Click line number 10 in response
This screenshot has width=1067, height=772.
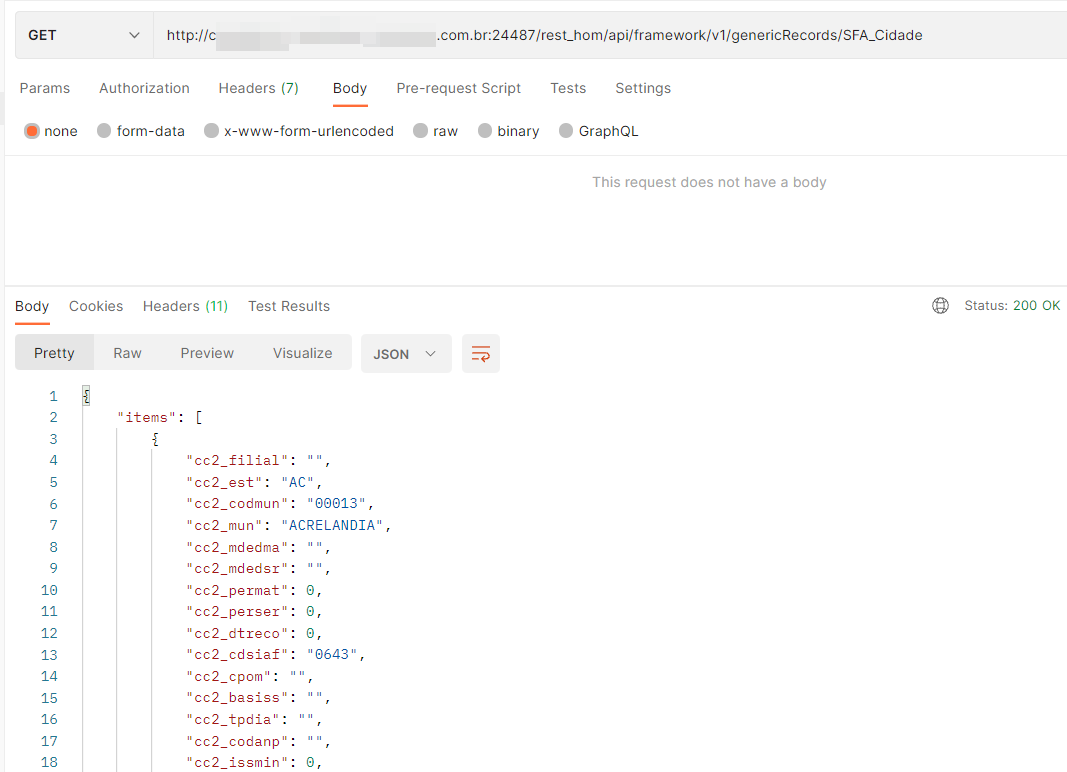[49, 590]
